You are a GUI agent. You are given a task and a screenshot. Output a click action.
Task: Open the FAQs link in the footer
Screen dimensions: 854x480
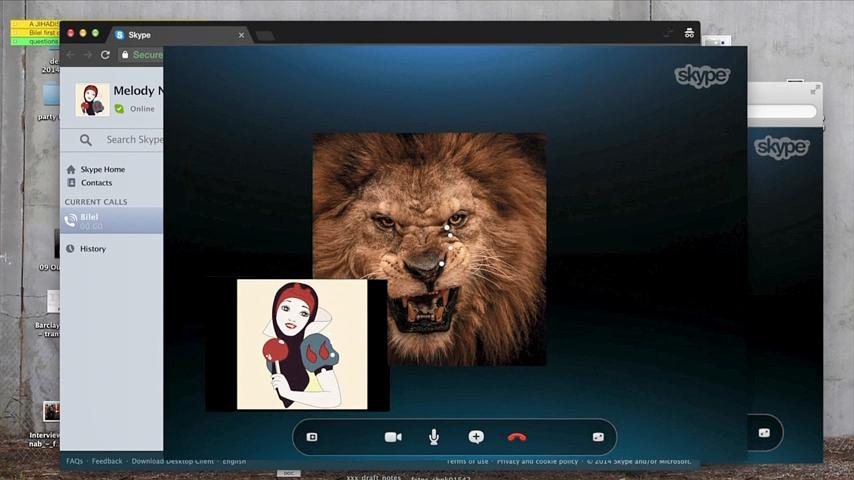[74, 462]
